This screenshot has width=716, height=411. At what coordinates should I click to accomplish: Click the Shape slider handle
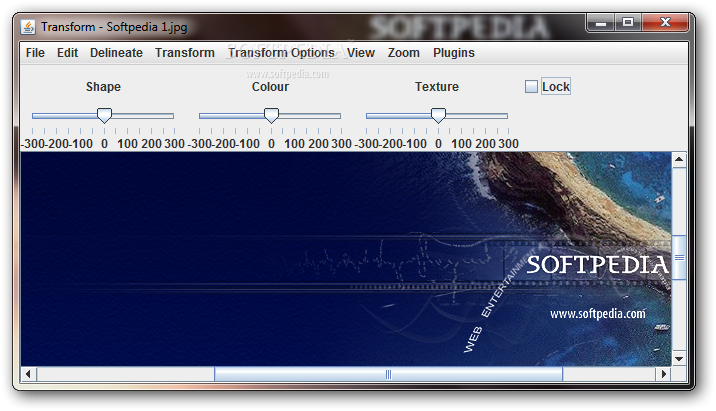point(105,116)
